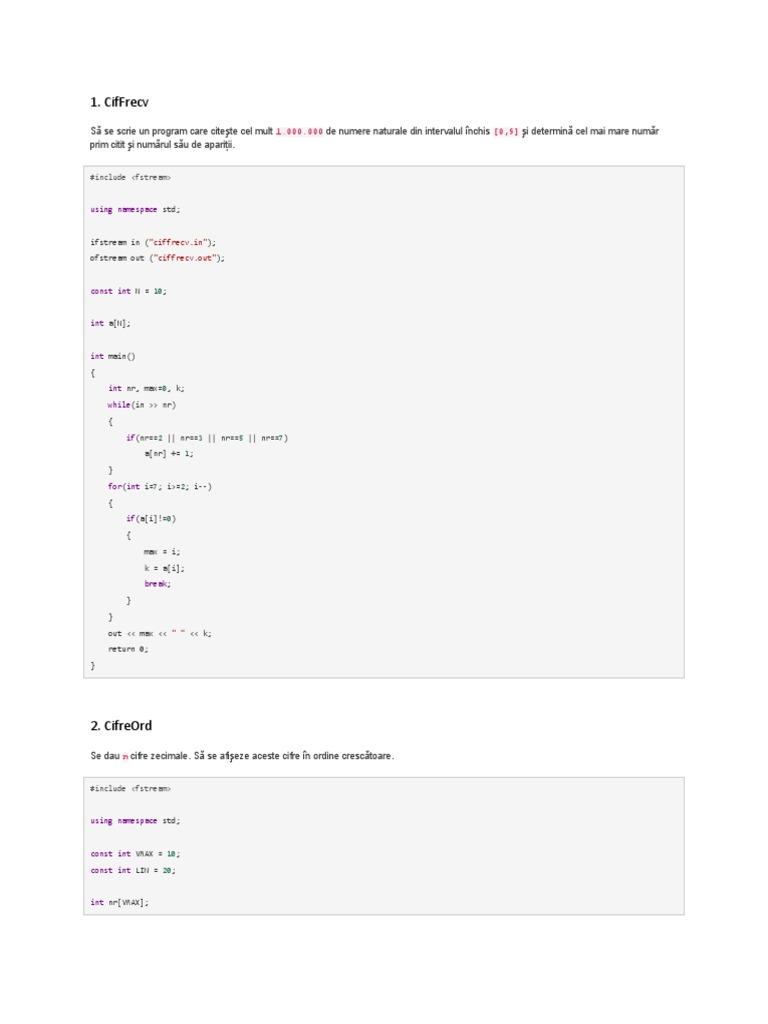The width and height of the screenshot is (768, 1024).
Task: Click the "int main()" line
Action: pos(112,356)
